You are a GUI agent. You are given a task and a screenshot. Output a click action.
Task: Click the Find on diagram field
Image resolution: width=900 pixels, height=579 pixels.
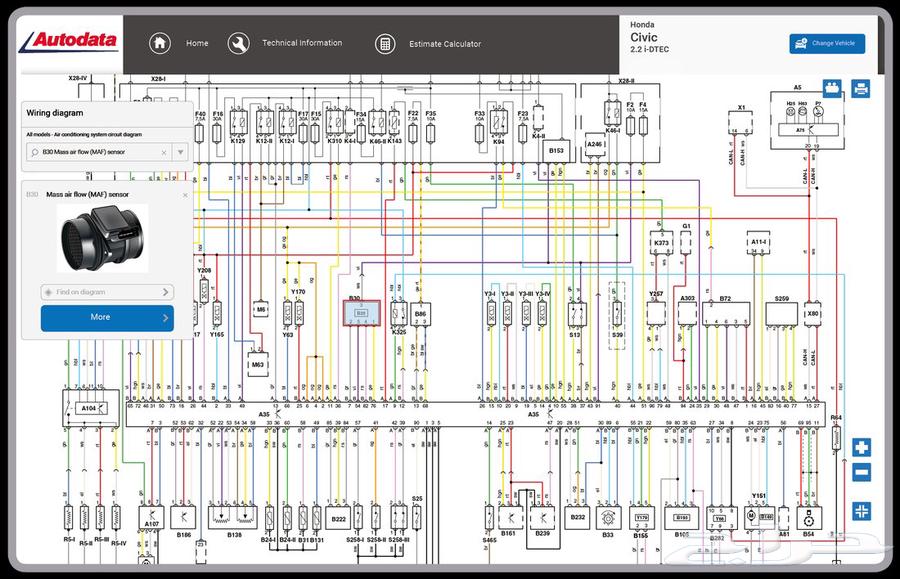106,292
